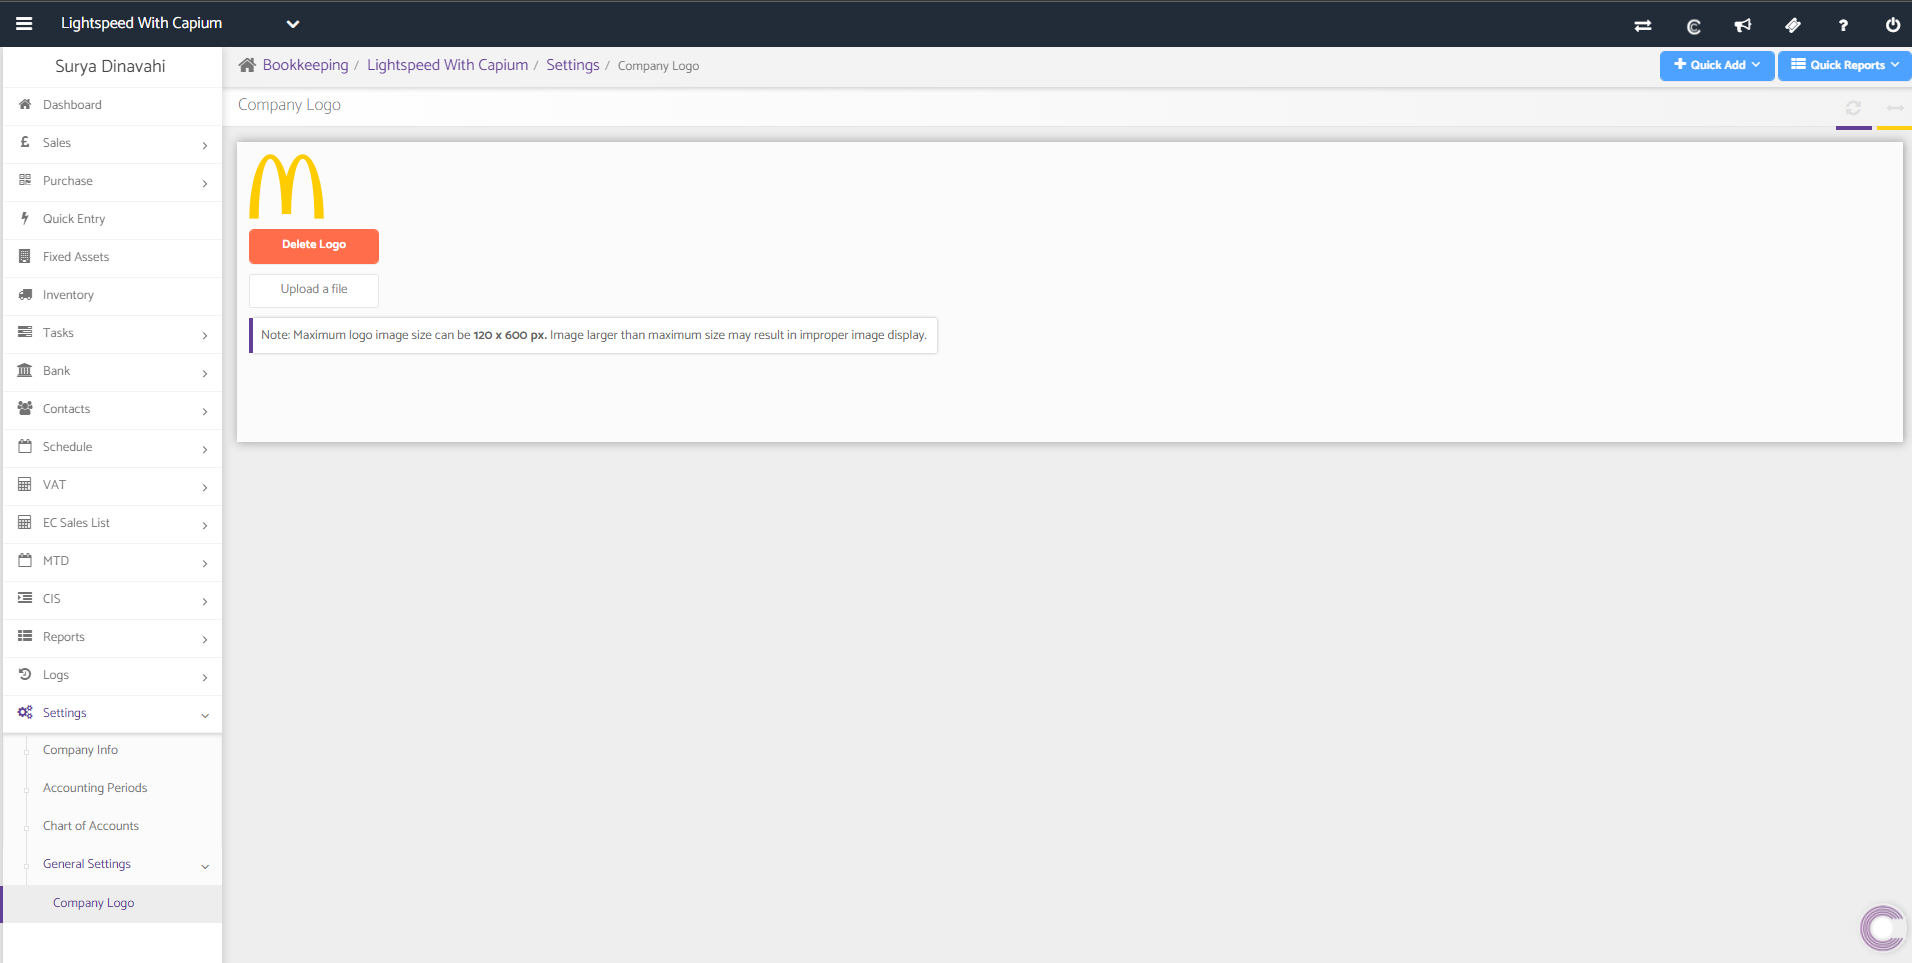Open the company selector dropdown chevron
This screenshot has width=1912, height=963.
click(x=293, y=24)
